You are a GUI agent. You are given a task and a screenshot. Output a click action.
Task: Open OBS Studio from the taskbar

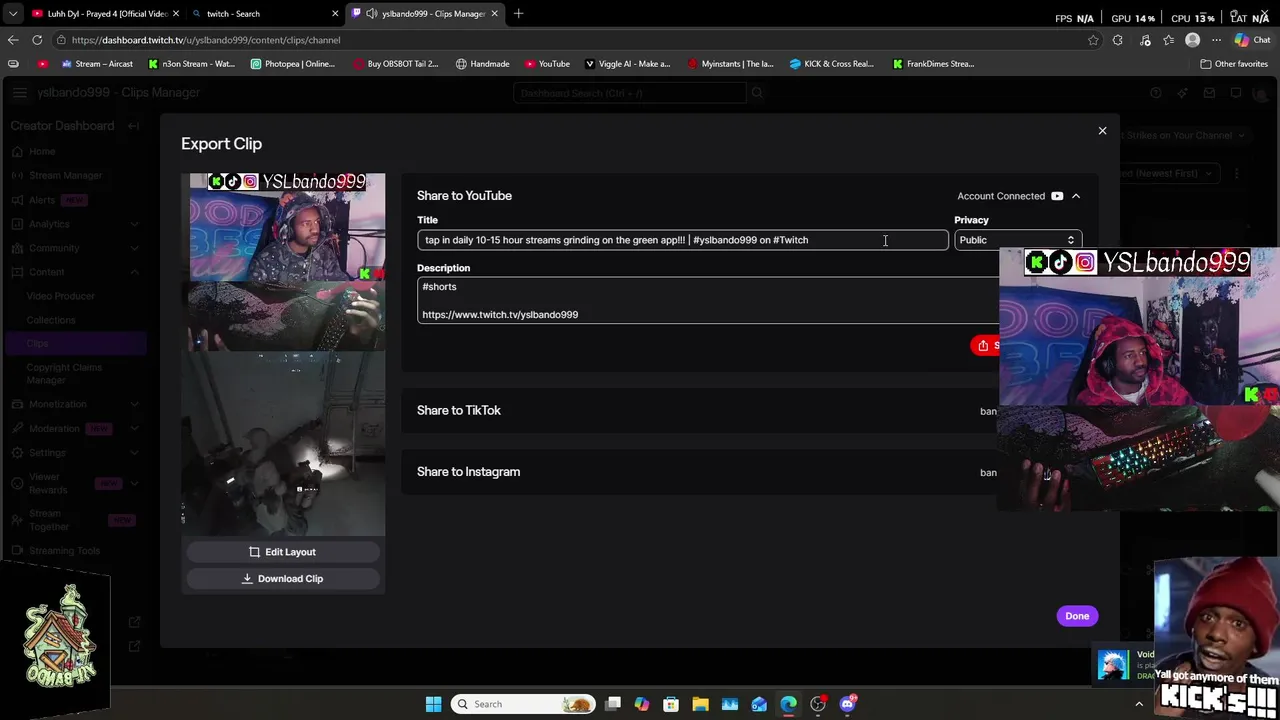[818, 704]
